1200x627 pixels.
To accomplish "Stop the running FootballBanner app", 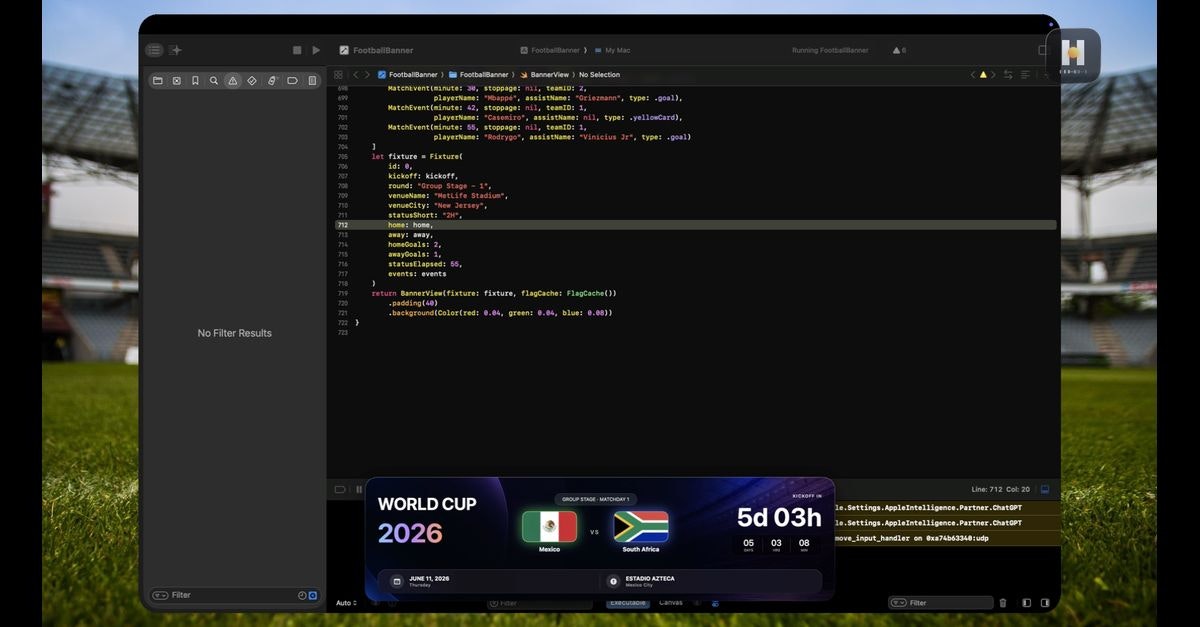I will pos(297,50).
